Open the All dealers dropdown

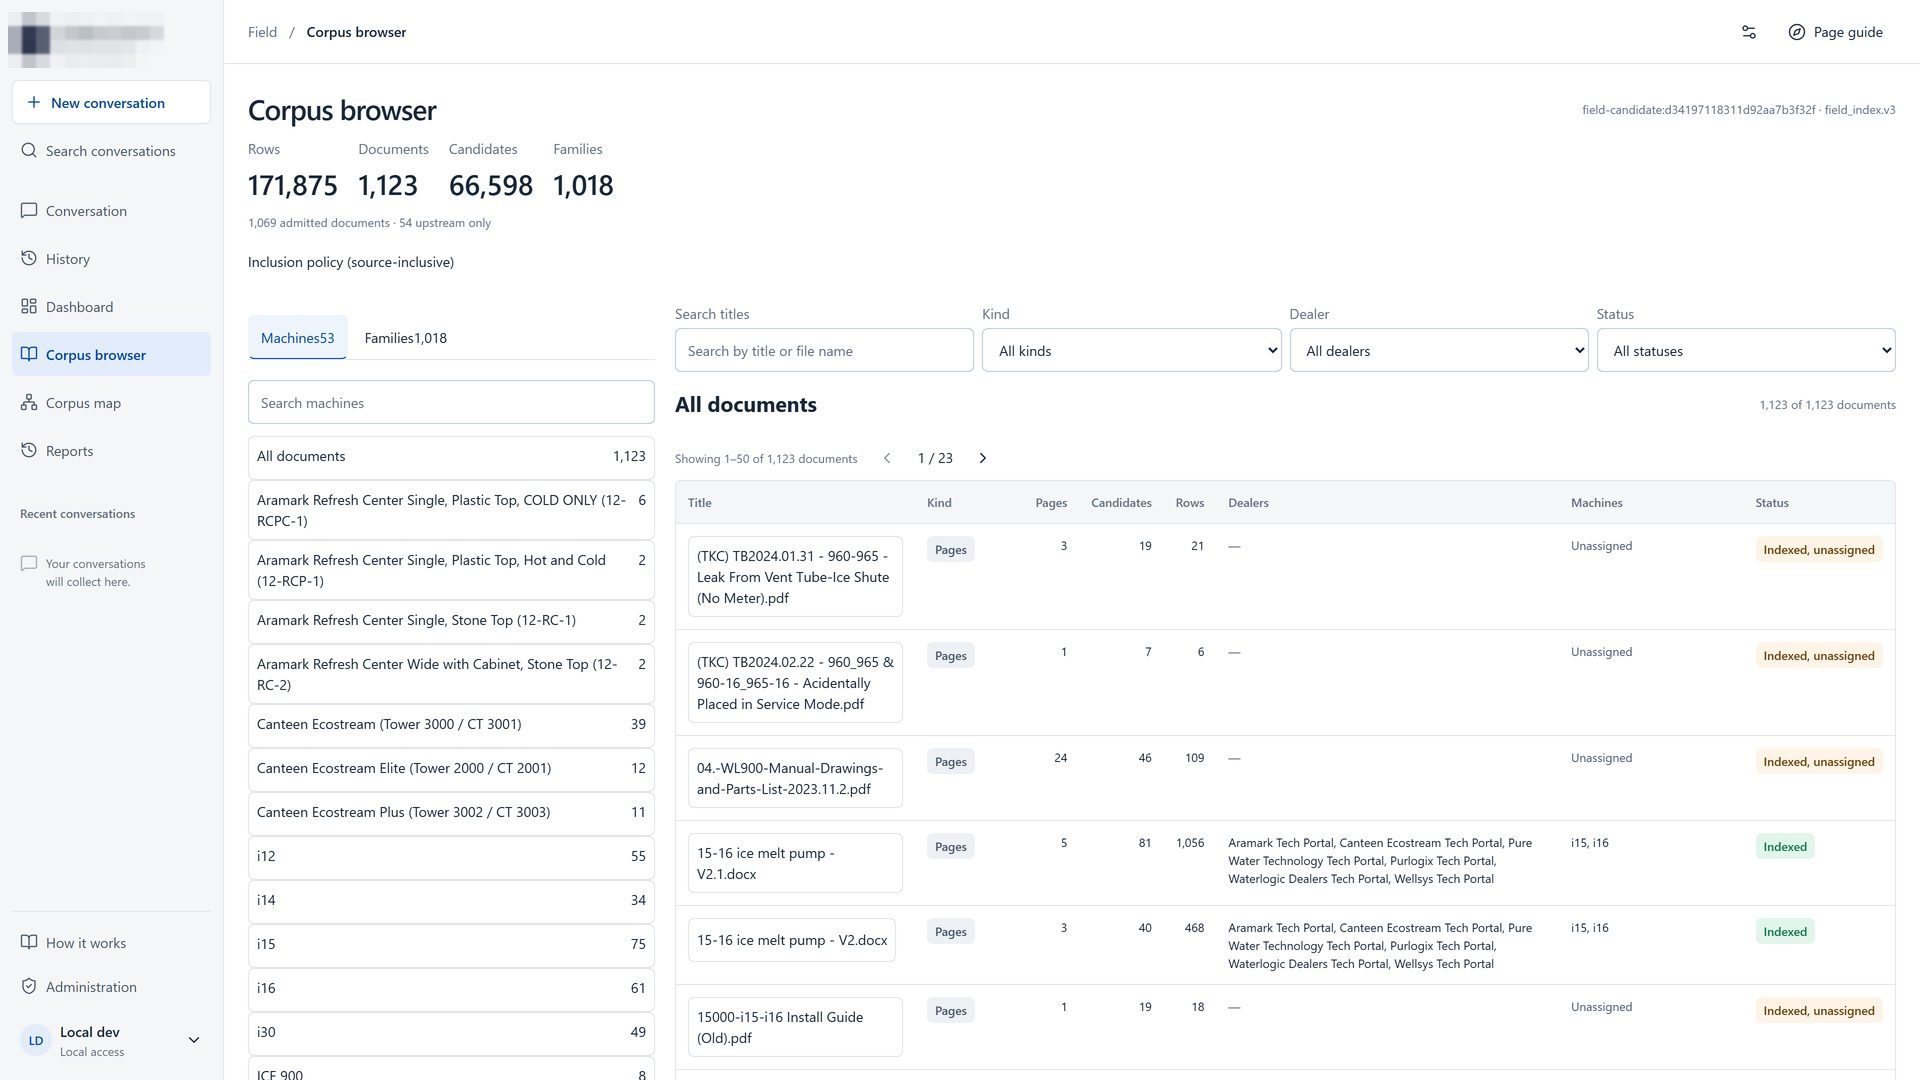1438,350
